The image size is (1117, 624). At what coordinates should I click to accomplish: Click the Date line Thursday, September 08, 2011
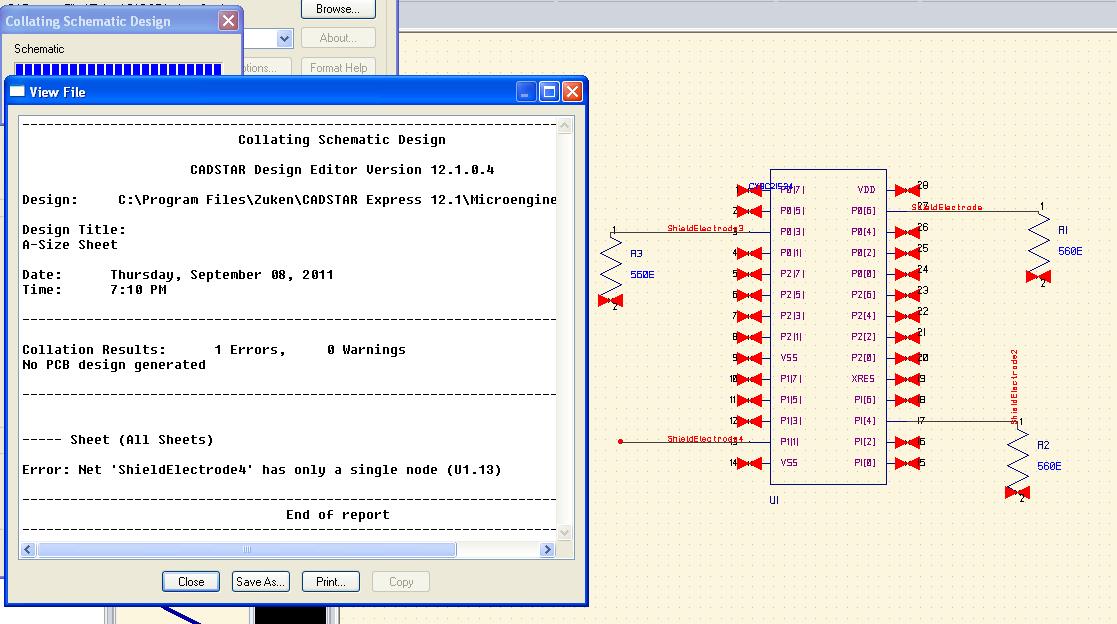pyautogui.click(x=178, y=274)
